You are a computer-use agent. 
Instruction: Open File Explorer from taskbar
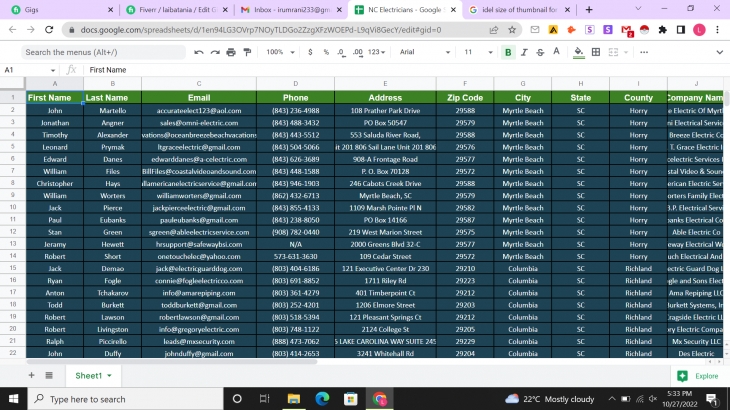(x=294, y=399)
